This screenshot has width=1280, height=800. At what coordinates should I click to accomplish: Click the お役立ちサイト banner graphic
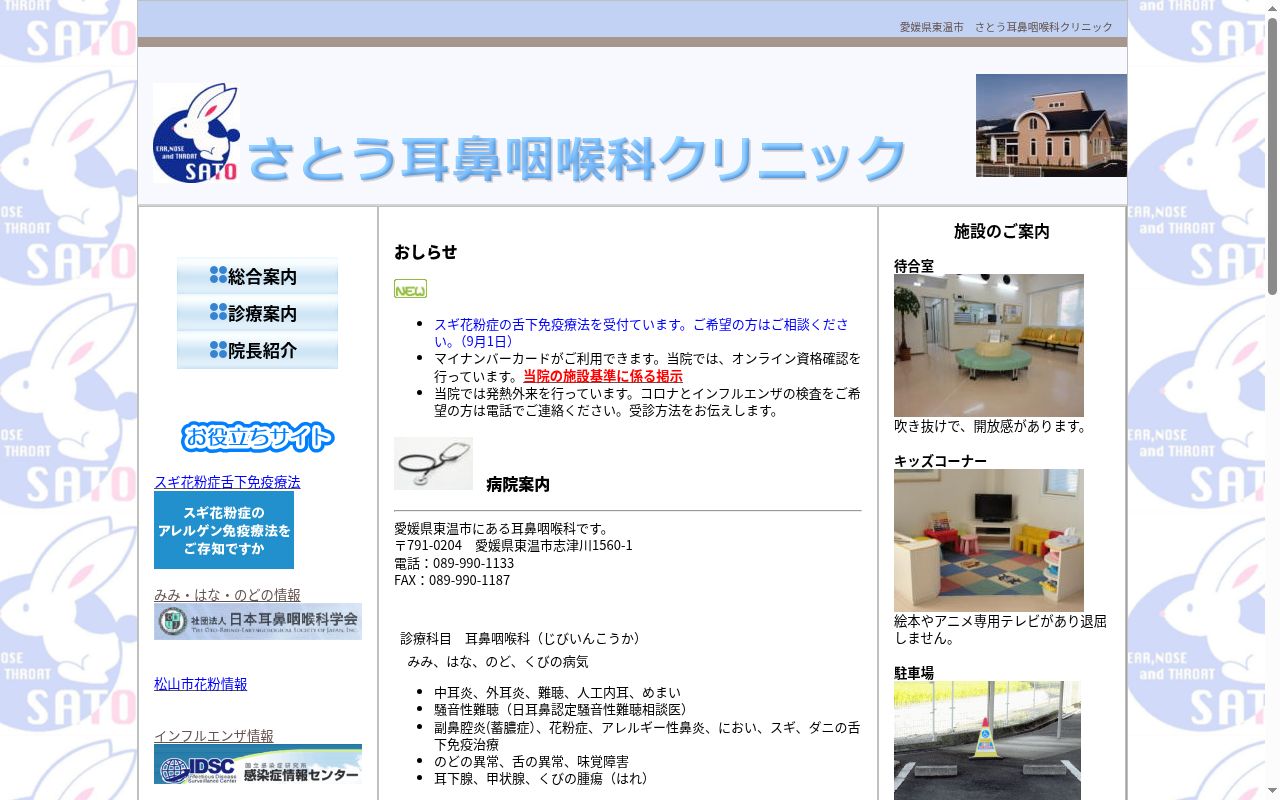[257, 437]
